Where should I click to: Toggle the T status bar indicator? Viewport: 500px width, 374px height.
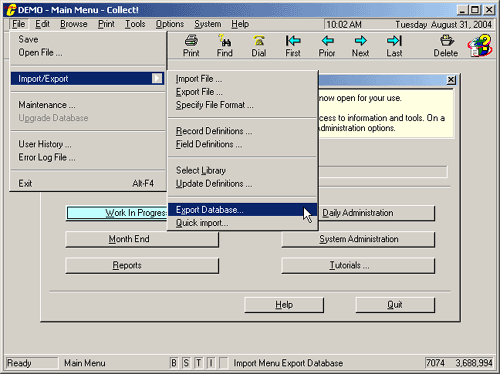coord(198,363)
